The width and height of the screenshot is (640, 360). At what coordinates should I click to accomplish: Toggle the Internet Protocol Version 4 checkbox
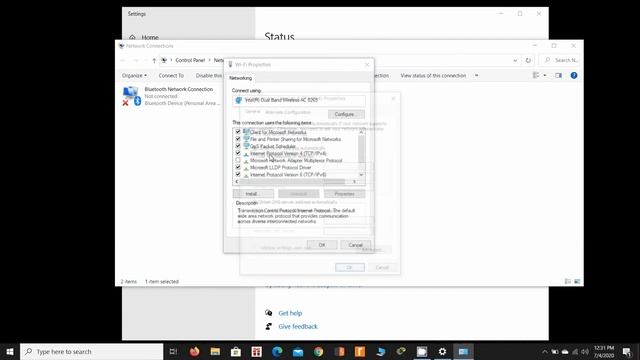[x=238, y=153]
